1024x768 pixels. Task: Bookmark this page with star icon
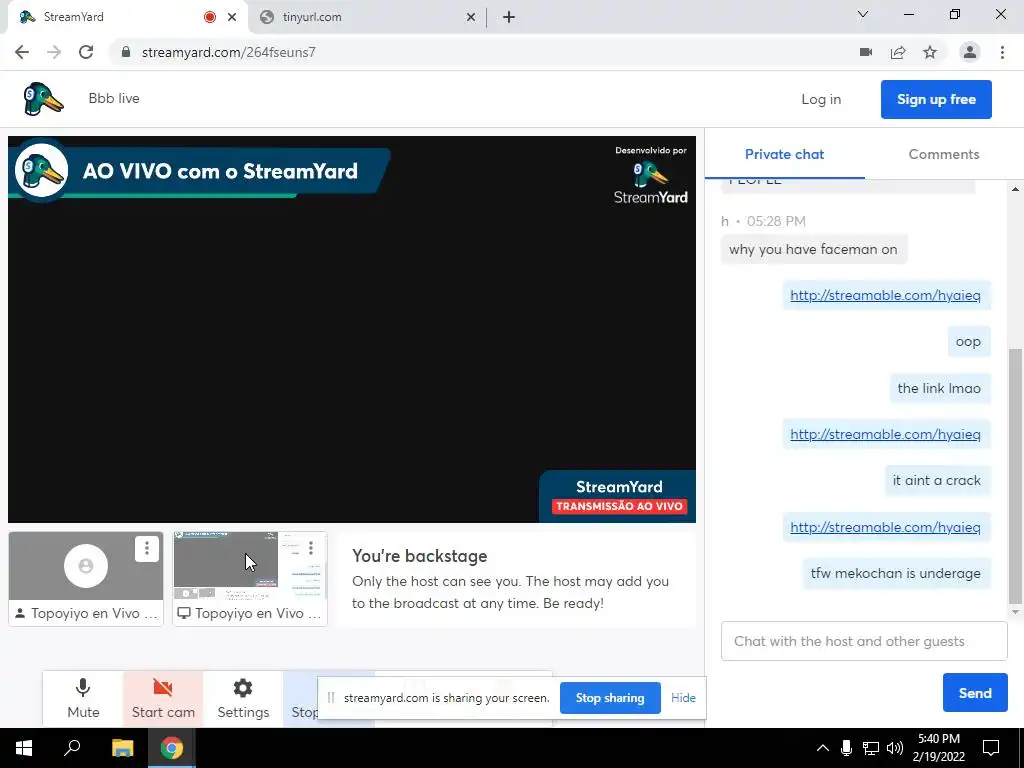coord(930,52)
